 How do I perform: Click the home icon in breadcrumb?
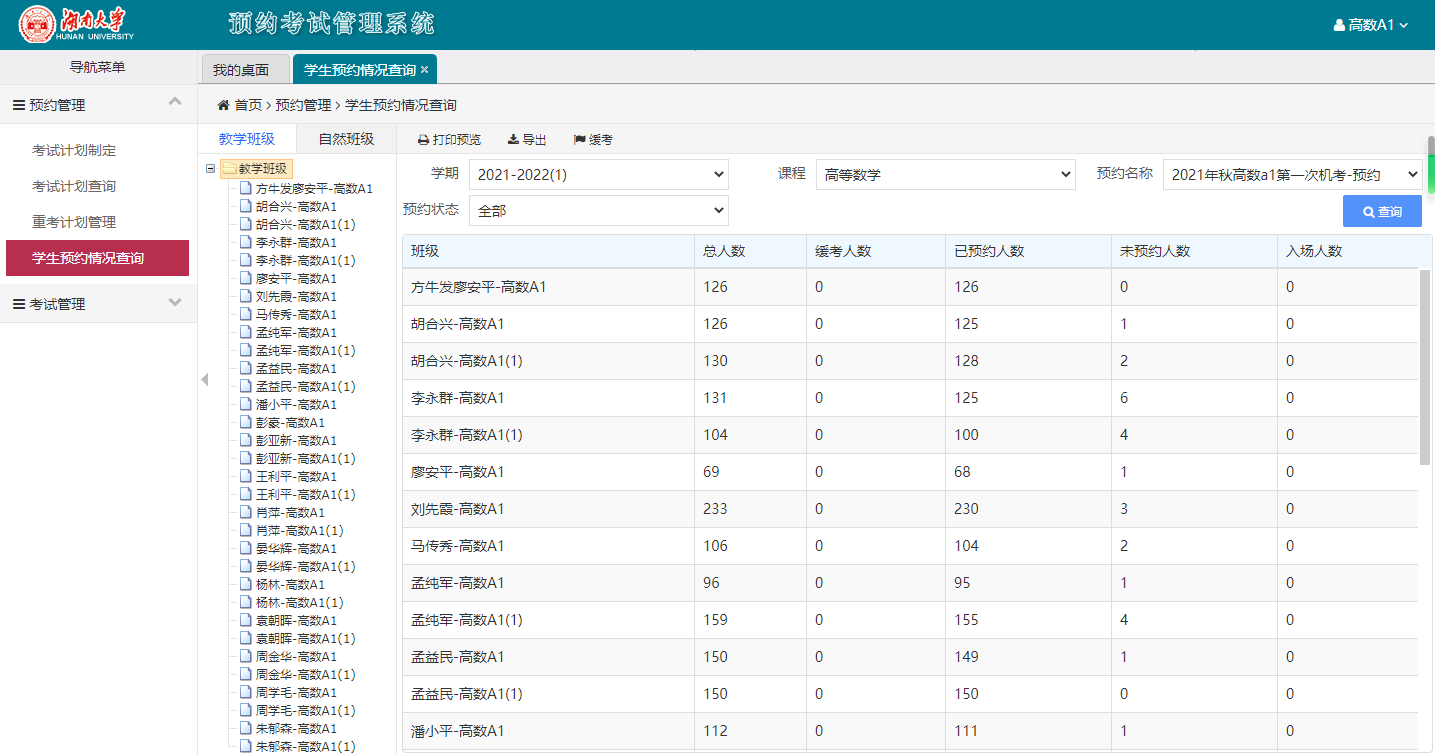pos(224,105)
